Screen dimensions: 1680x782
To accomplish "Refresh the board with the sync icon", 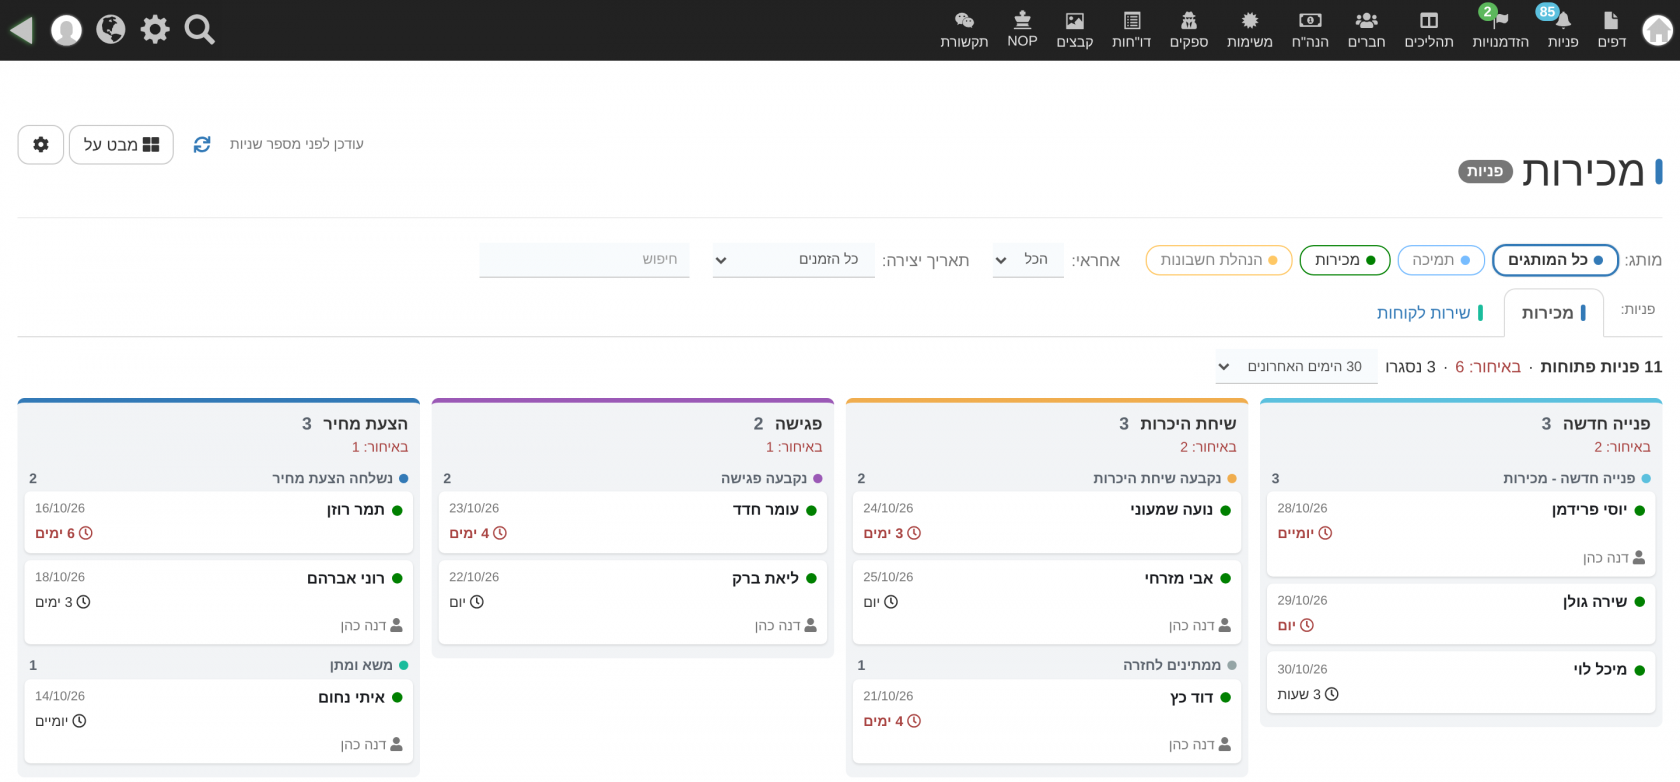I will (x=202, y=144).
